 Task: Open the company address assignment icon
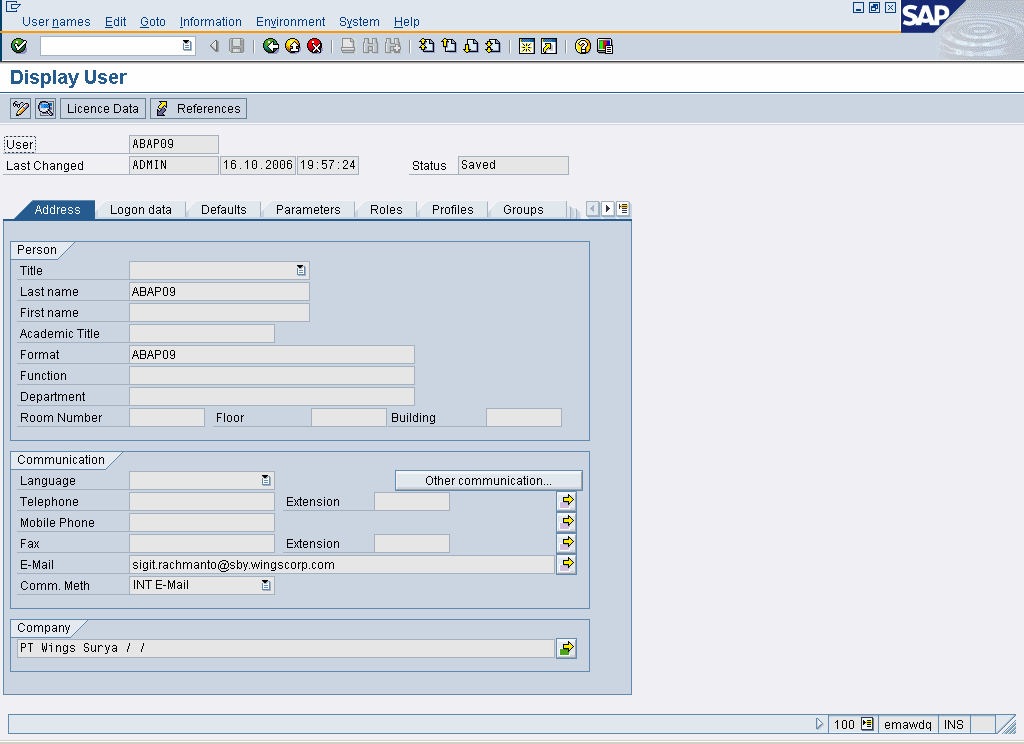pyautogui.click(x=567, y=649)
